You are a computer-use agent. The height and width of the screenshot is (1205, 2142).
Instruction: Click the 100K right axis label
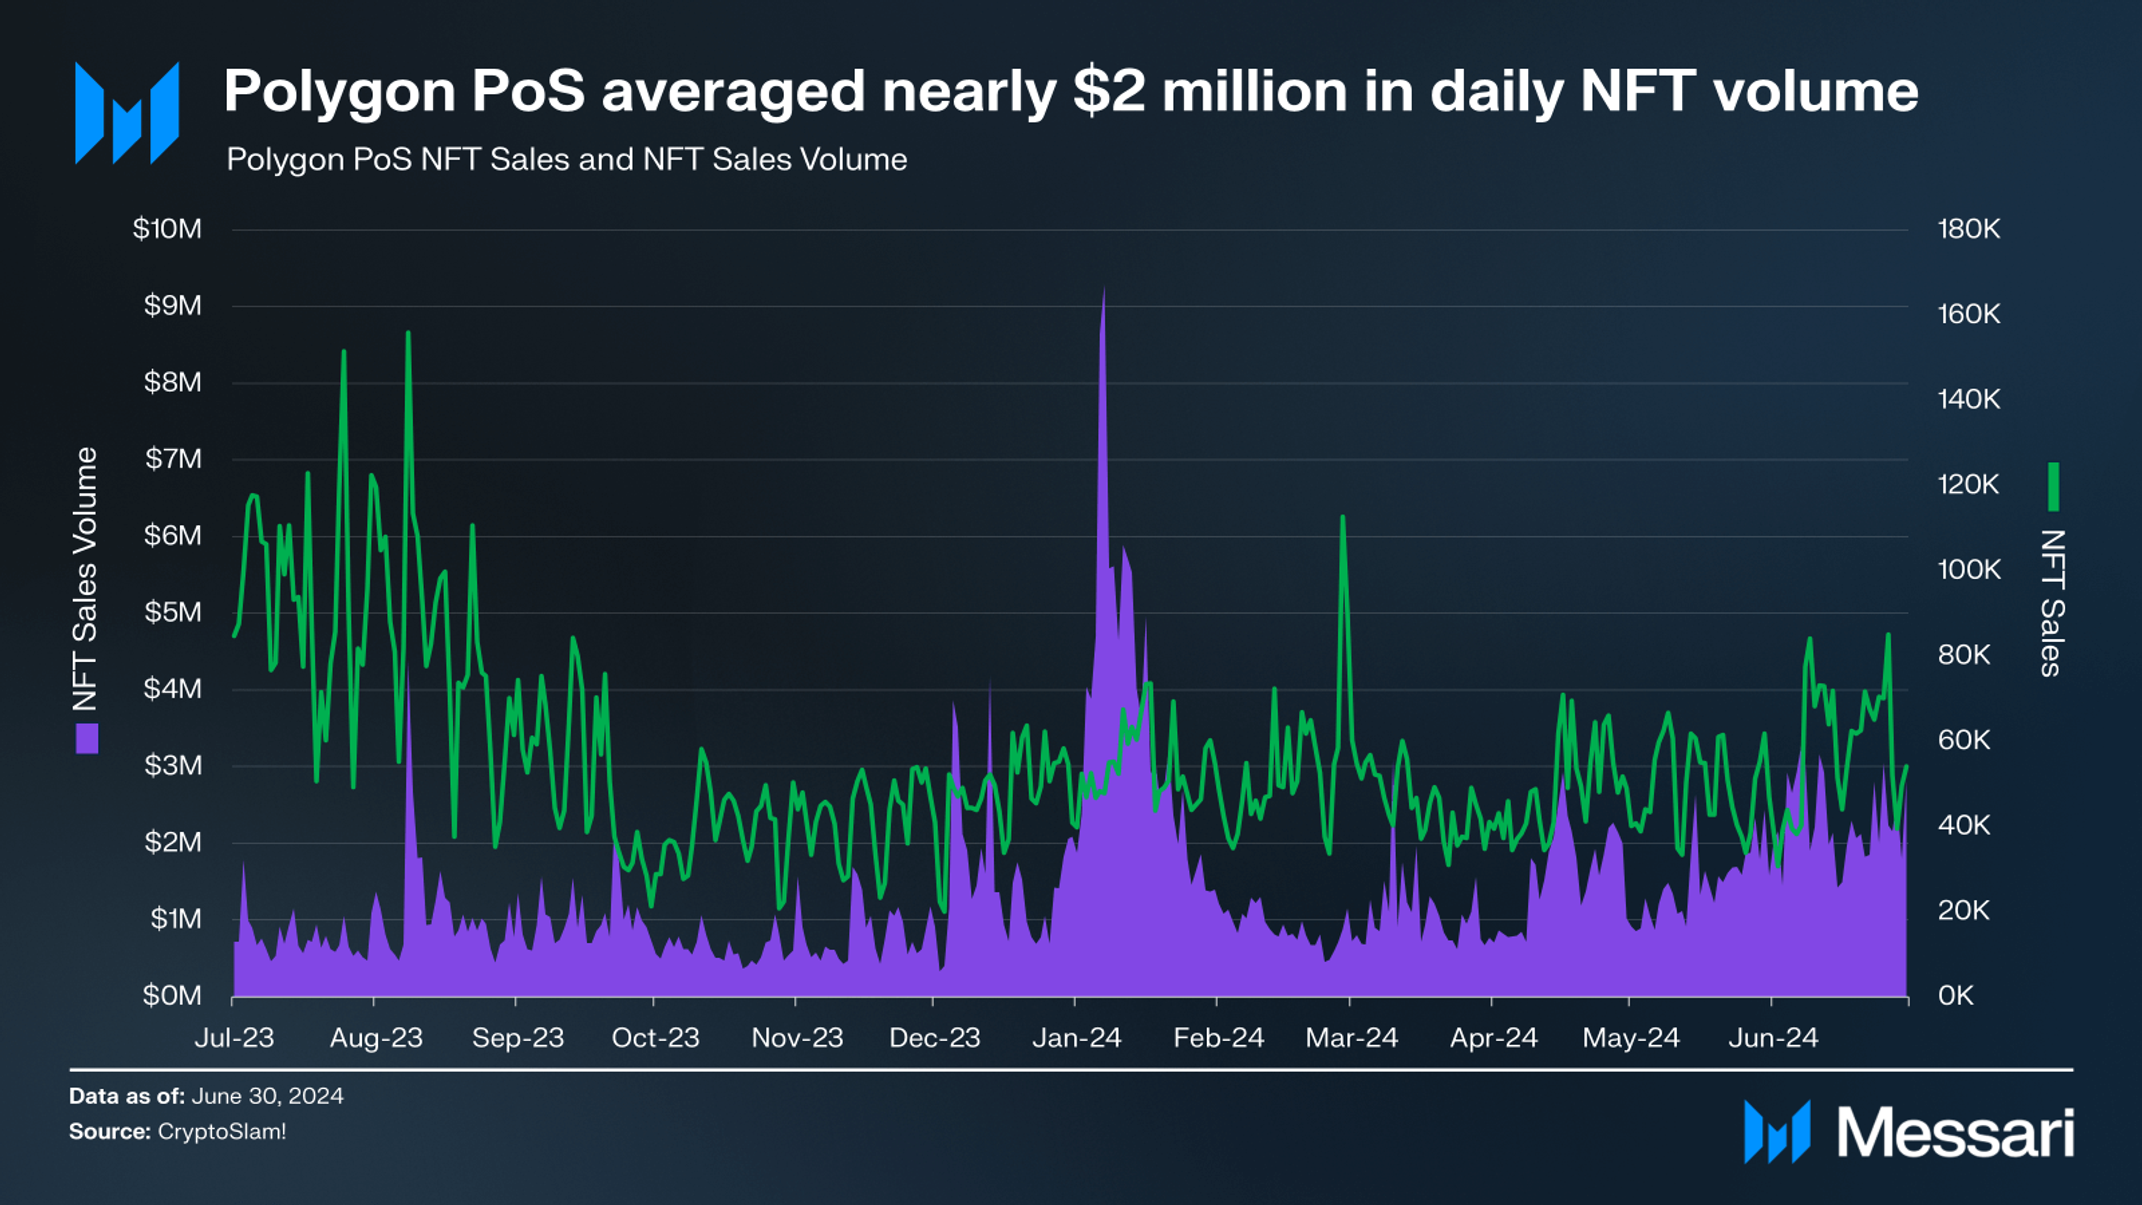click(1968, 570)
